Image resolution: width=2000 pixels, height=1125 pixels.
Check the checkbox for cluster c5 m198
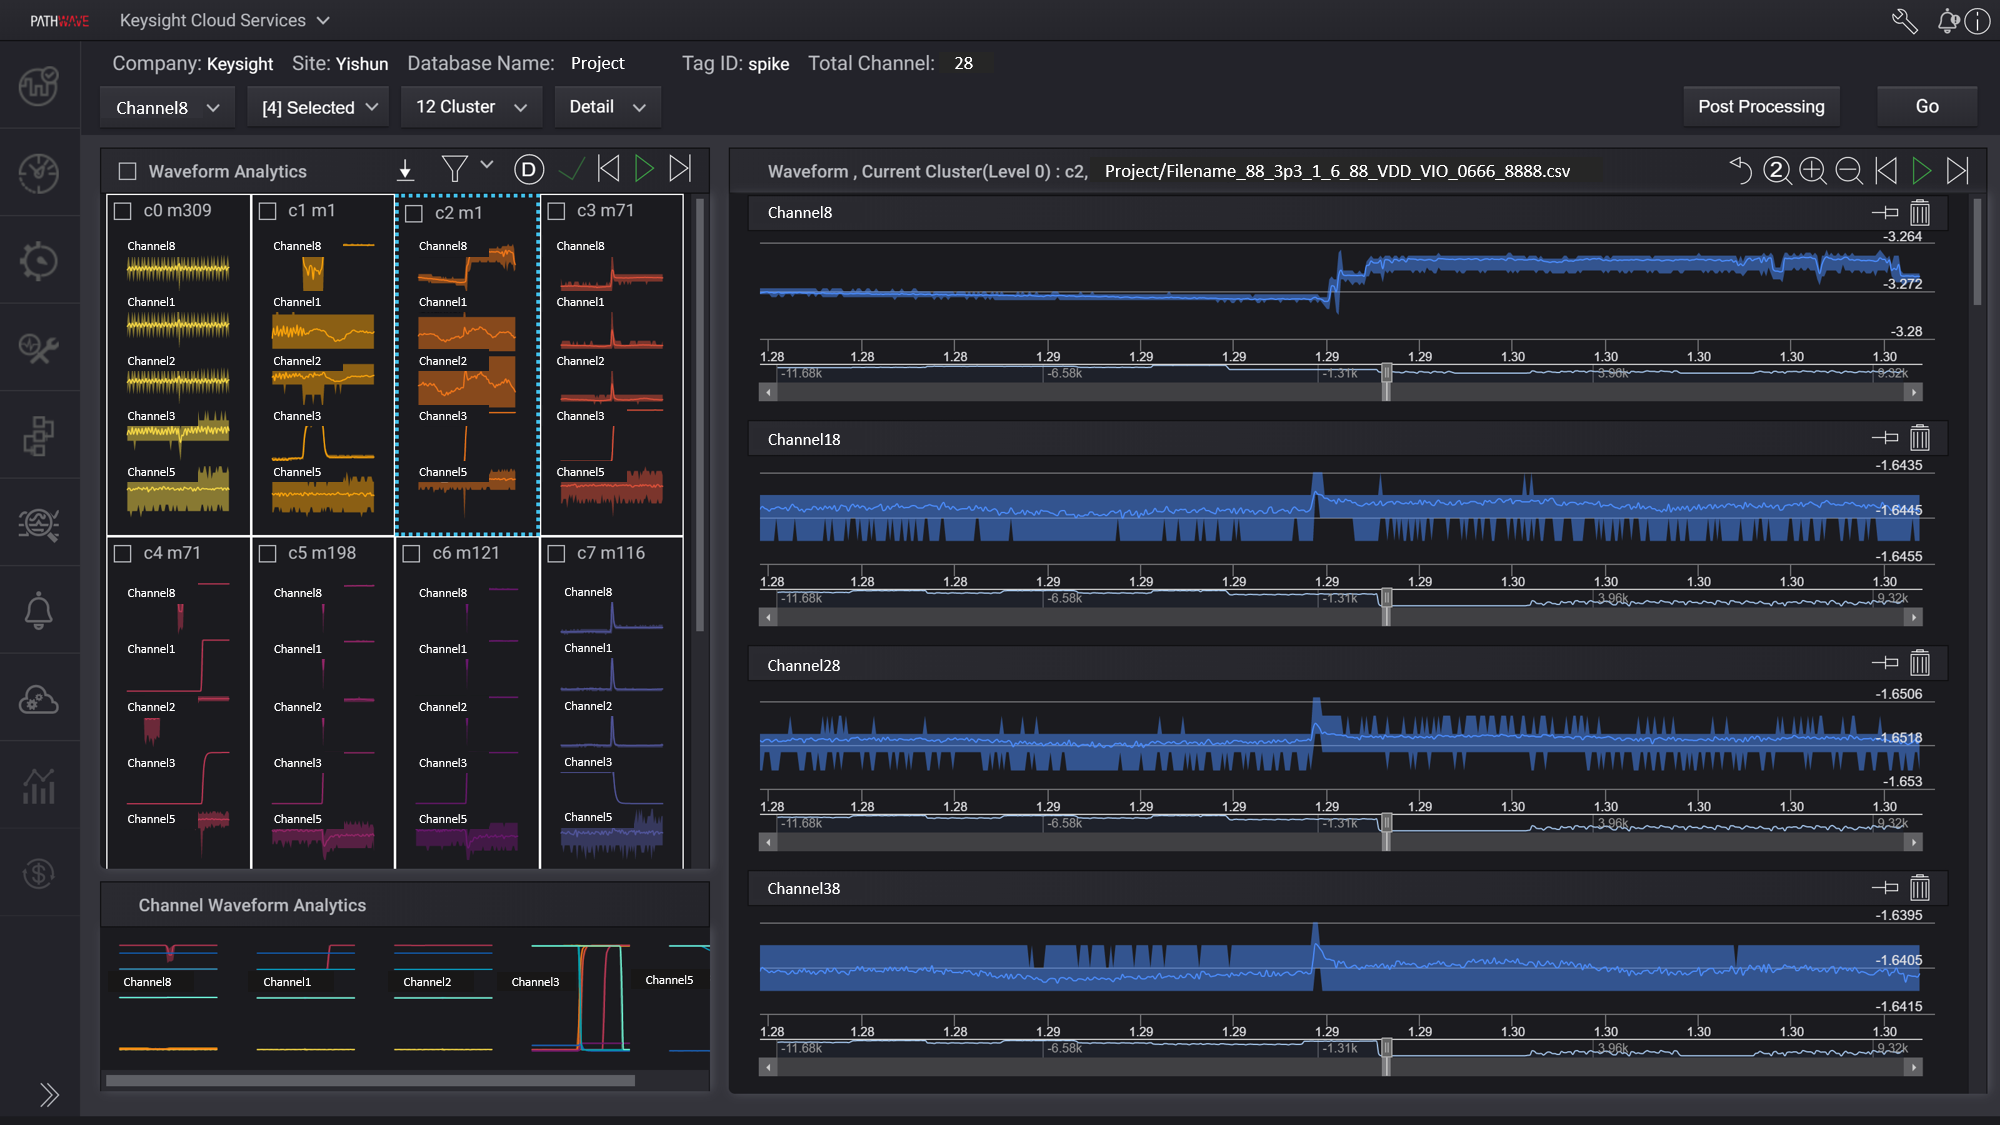(268, 552)
